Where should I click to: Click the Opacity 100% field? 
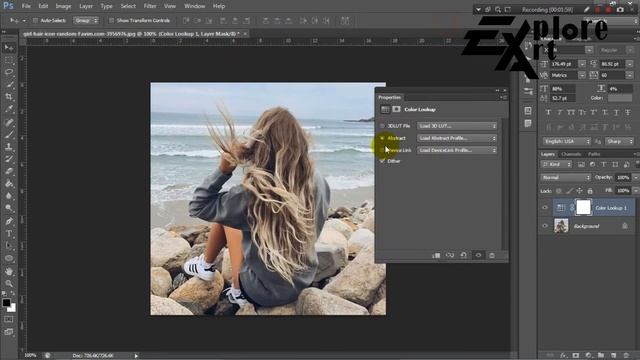[623, 178]
